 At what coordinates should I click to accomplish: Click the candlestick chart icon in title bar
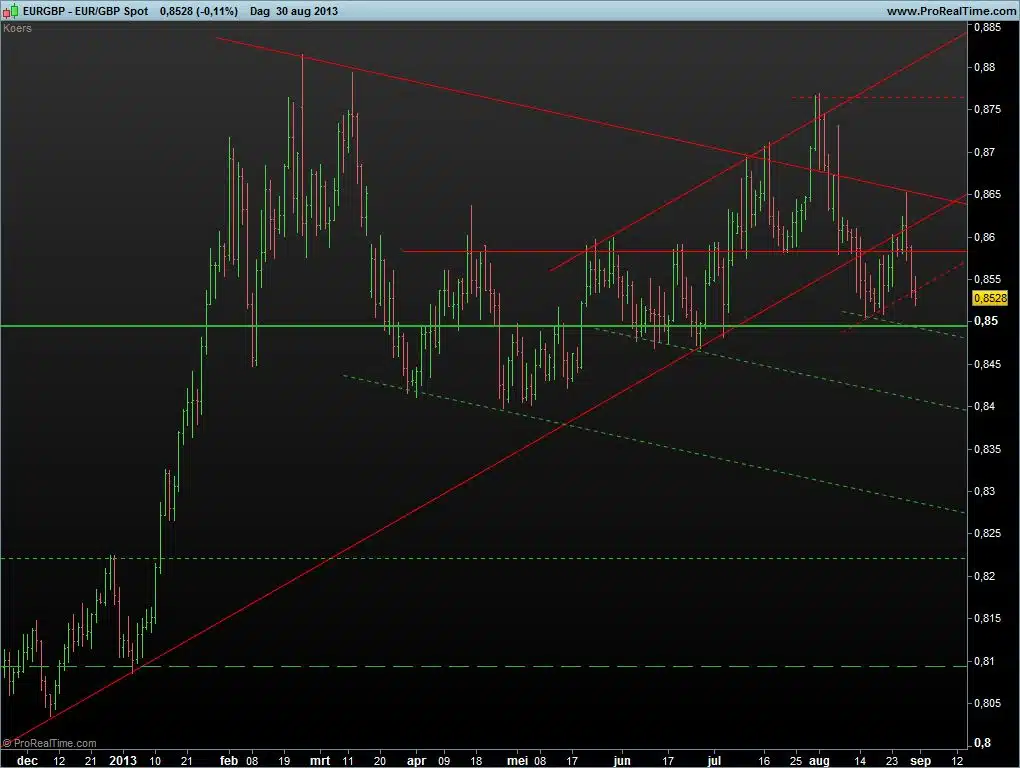[x=10, y=10]
